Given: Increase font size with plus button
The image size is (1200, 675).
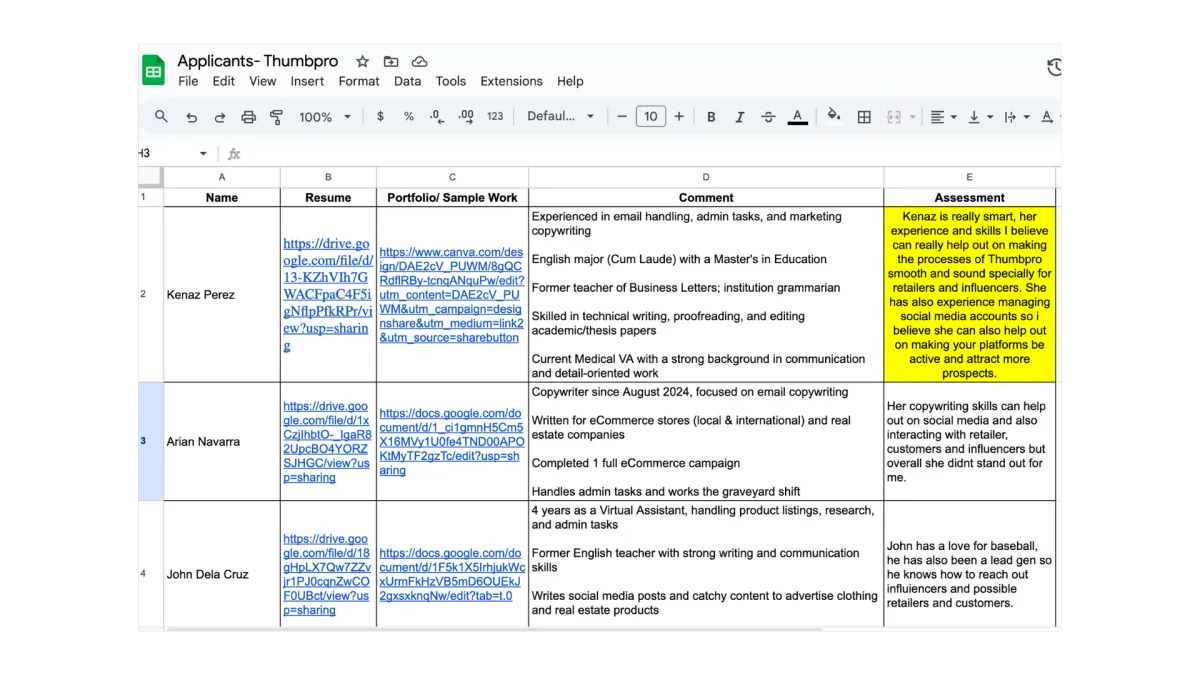Looking at the screenshot, I should [x=679, y=117].
